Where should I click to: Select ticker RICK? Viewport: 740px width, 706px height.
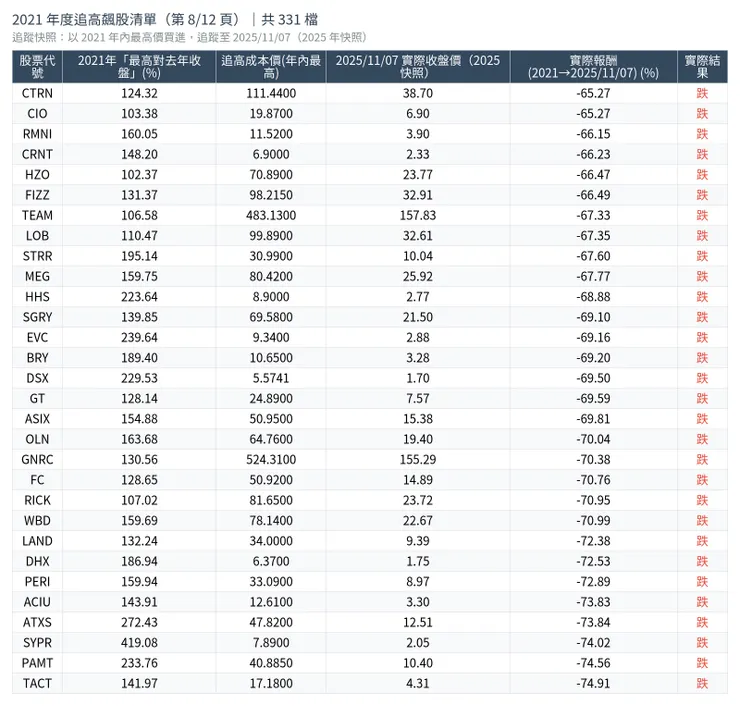(x=37, y=500)
